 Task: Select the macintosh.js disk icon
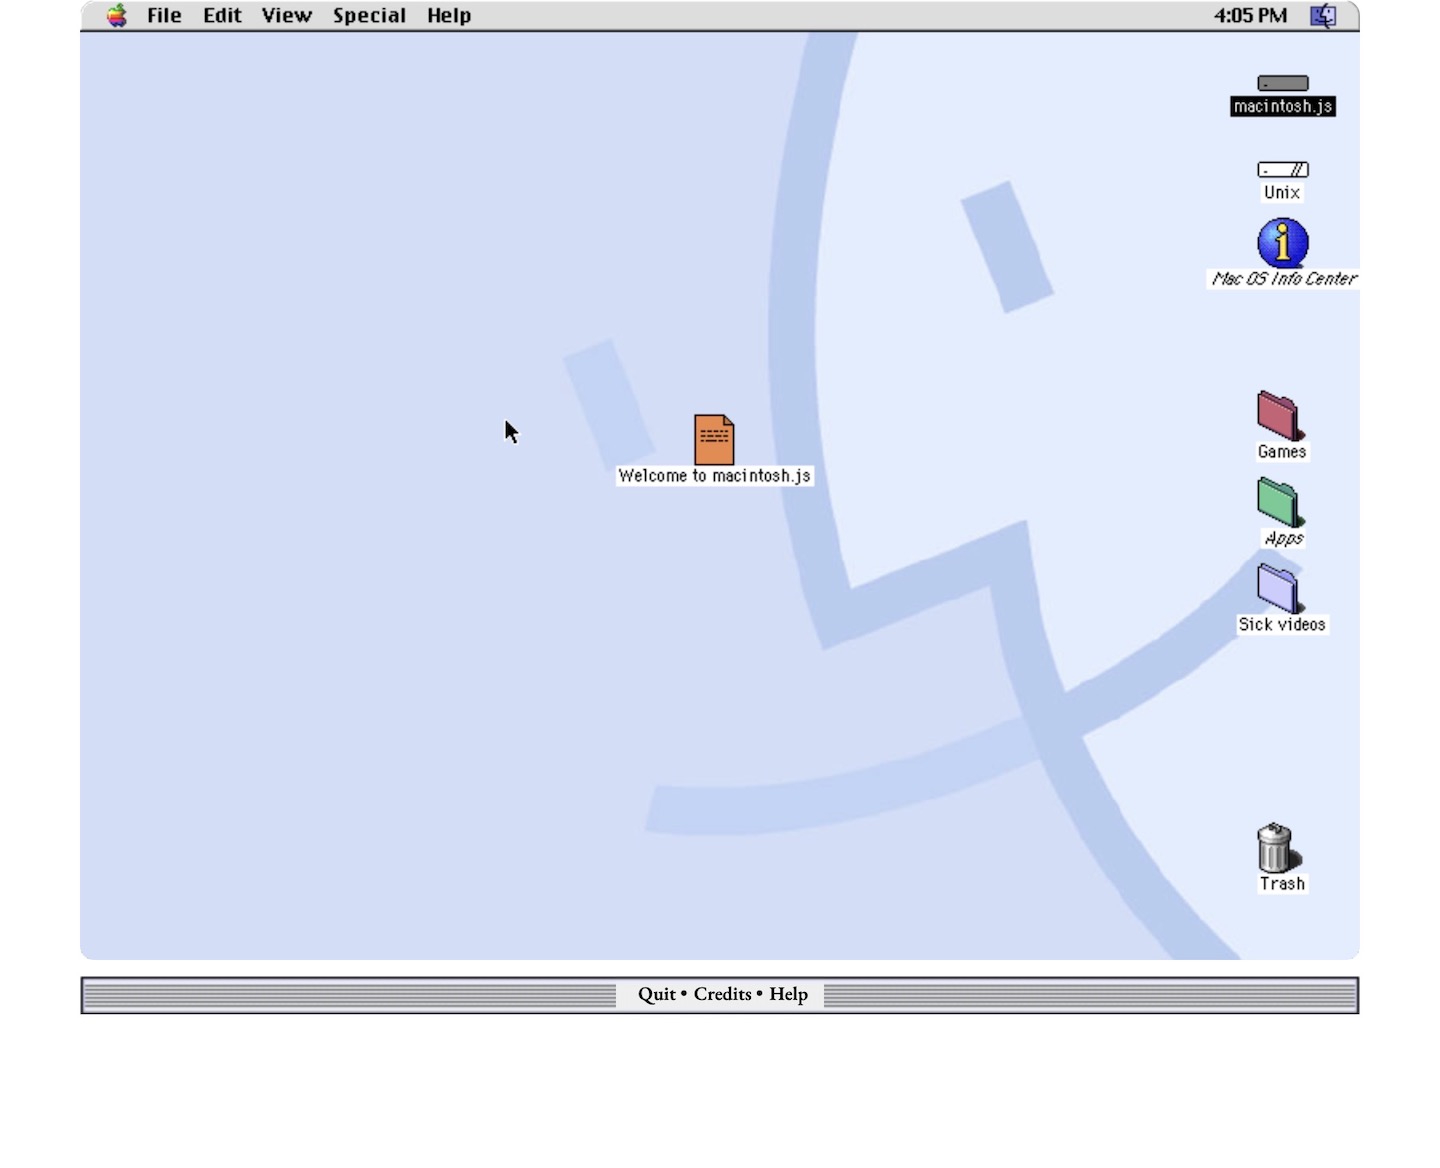(x=1283, y=83)
